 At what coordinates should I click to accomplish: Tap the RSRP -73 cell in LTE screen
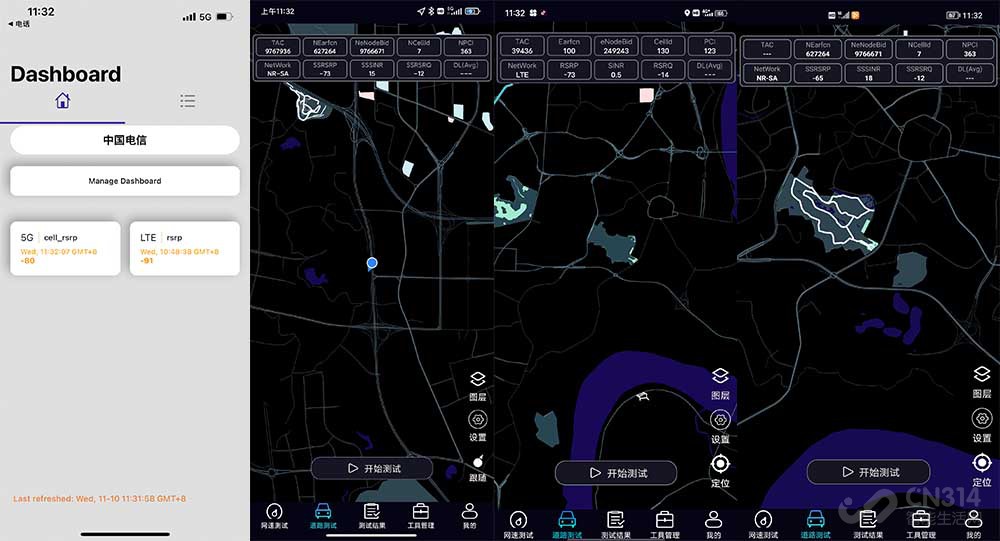(x=569, y=70)
